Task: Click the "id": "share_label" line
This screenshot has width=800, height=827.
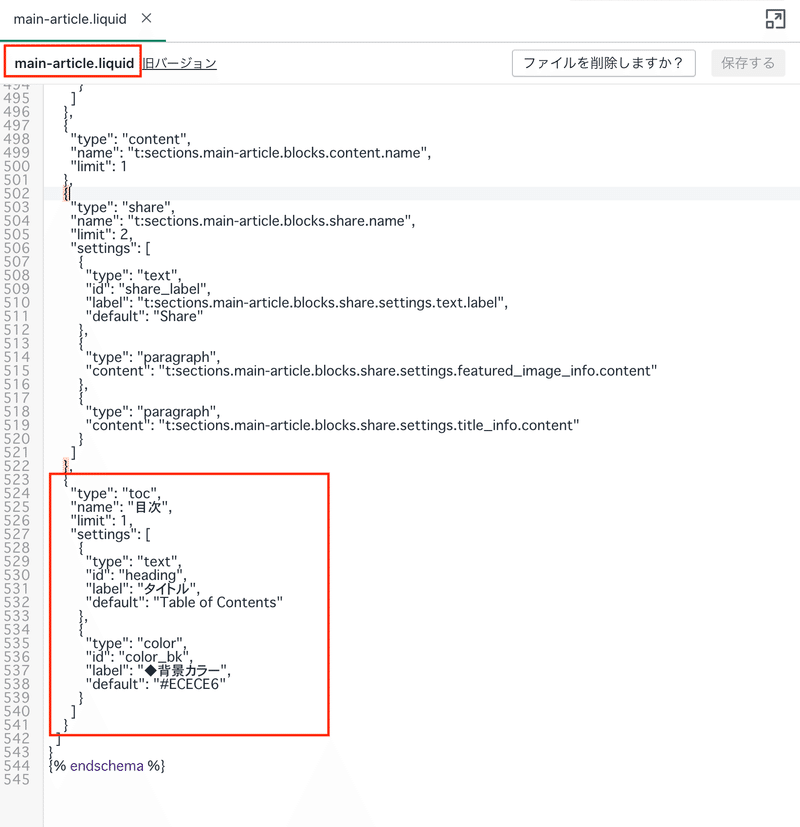Action: (x=148, y=289)
